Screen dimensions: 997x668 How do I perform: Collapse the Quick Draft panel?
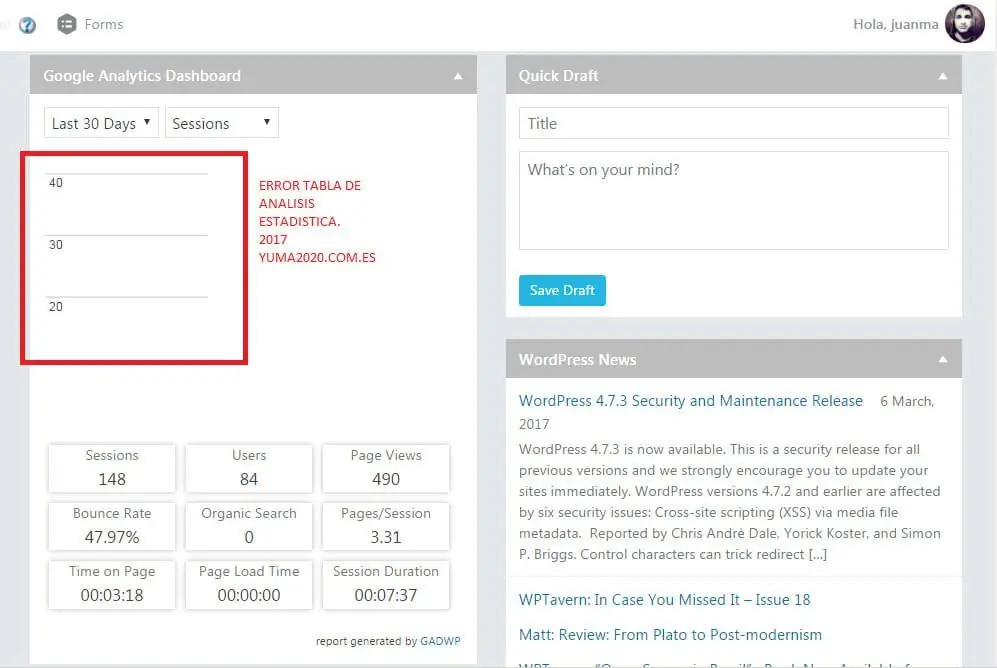click(x=942, y=76)
